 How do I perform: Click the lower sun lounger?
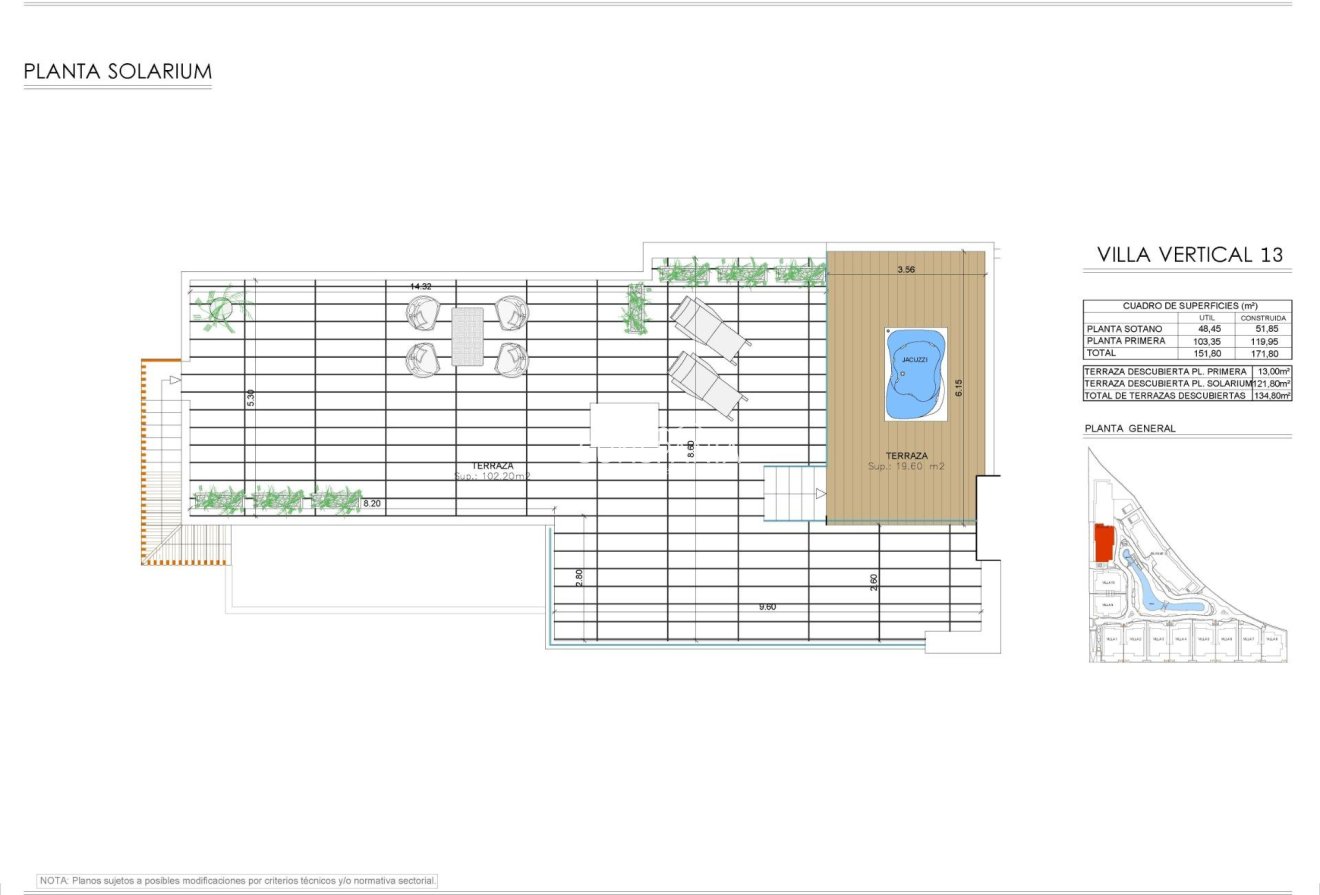click(707, 385)
